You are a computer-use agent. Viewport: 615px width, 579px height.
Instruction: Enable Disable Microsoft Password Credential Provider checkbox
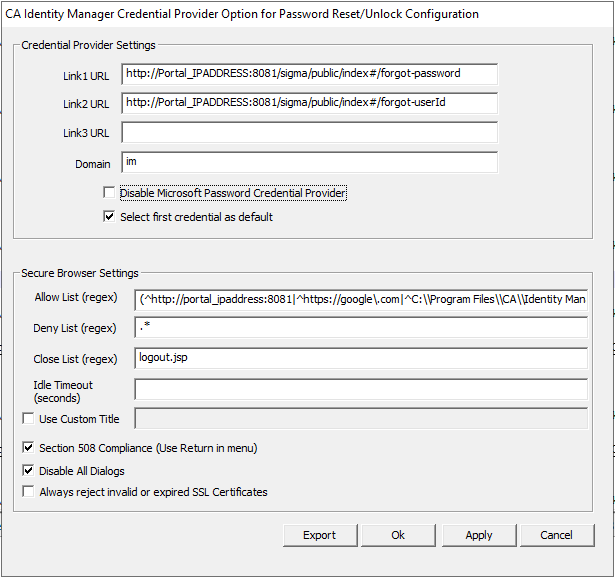click(x=109, y=193)
